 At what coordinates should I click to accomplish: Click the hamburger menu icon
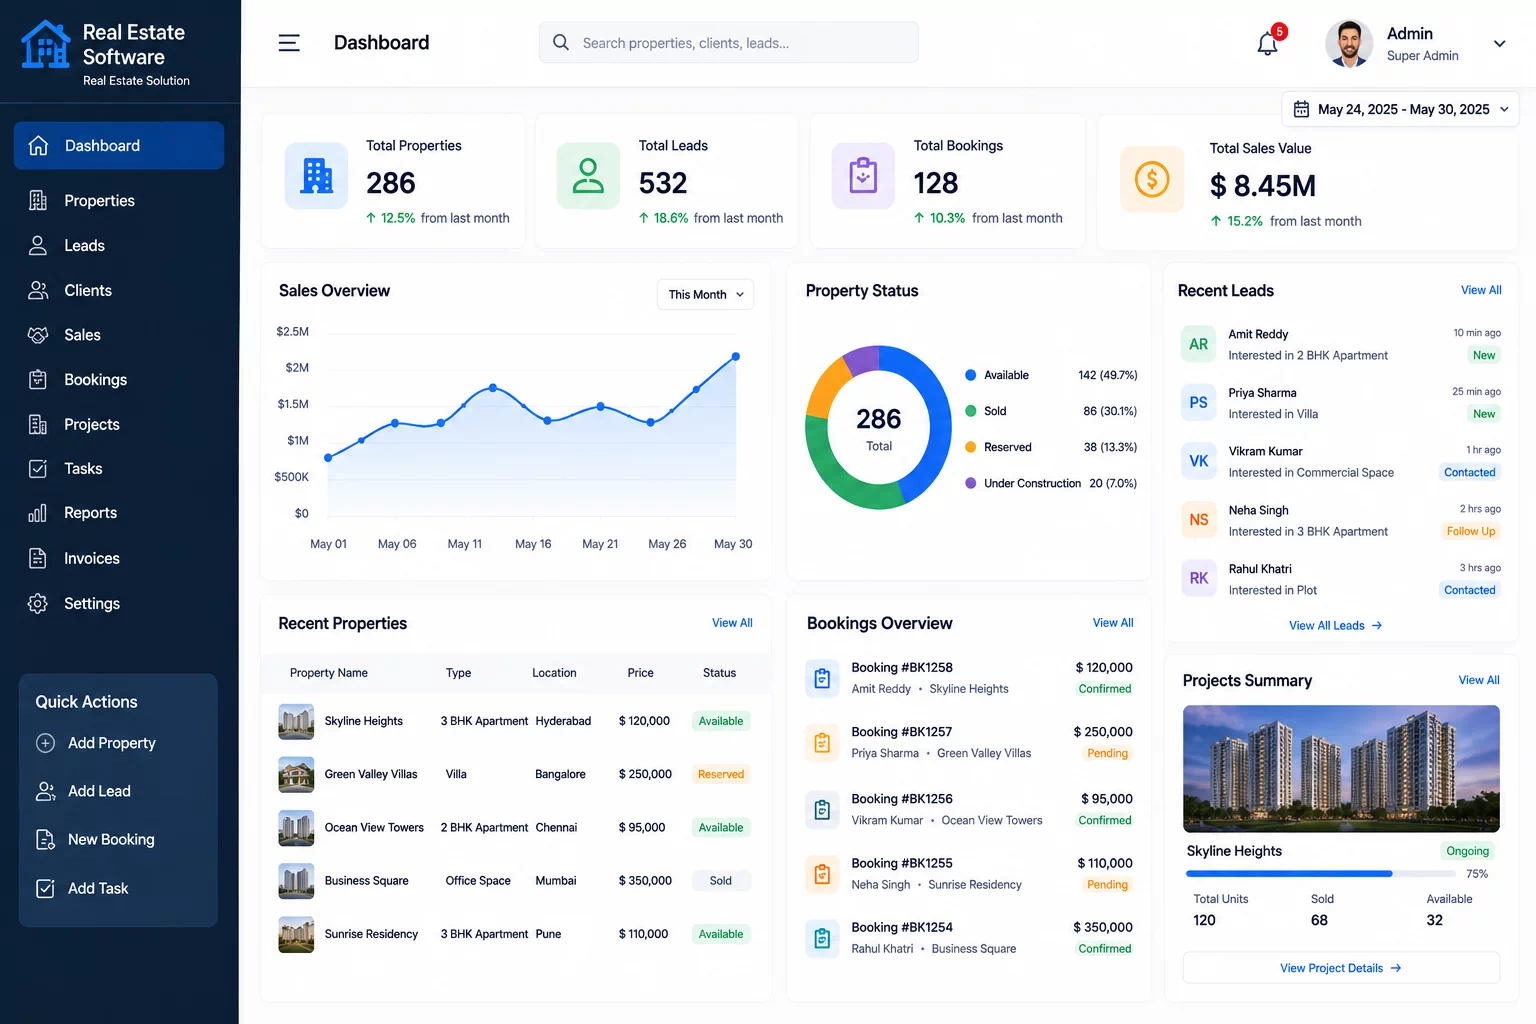click(289, 43)
